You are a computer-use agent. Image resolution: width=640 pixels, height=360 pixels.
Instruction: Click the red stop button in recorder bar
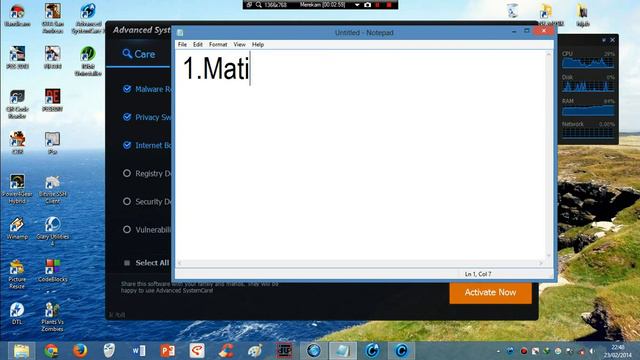(389, 5)
